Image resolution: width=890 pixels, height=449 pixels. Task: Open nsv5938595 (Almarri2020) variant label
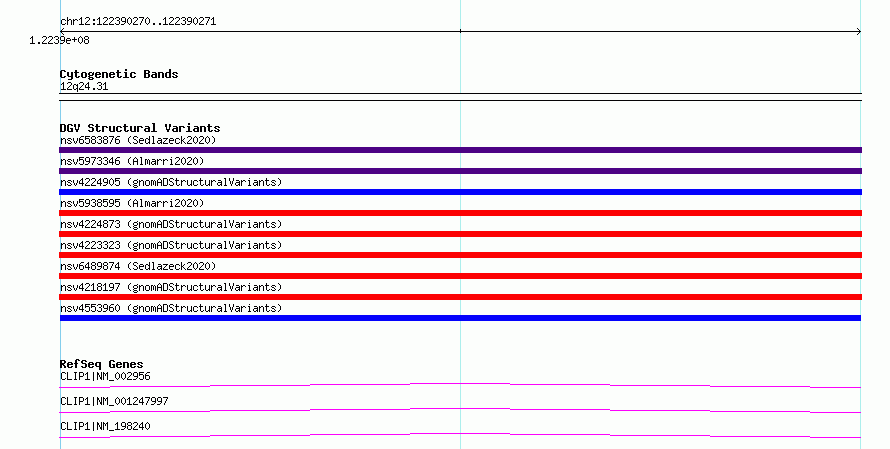click(132, 203)
